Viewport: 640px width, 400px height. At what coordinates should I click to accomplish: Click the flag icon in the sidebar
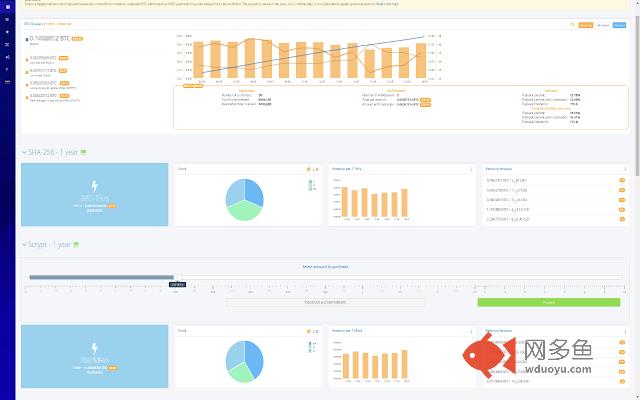pyautogui.click(x=7, y=69)
